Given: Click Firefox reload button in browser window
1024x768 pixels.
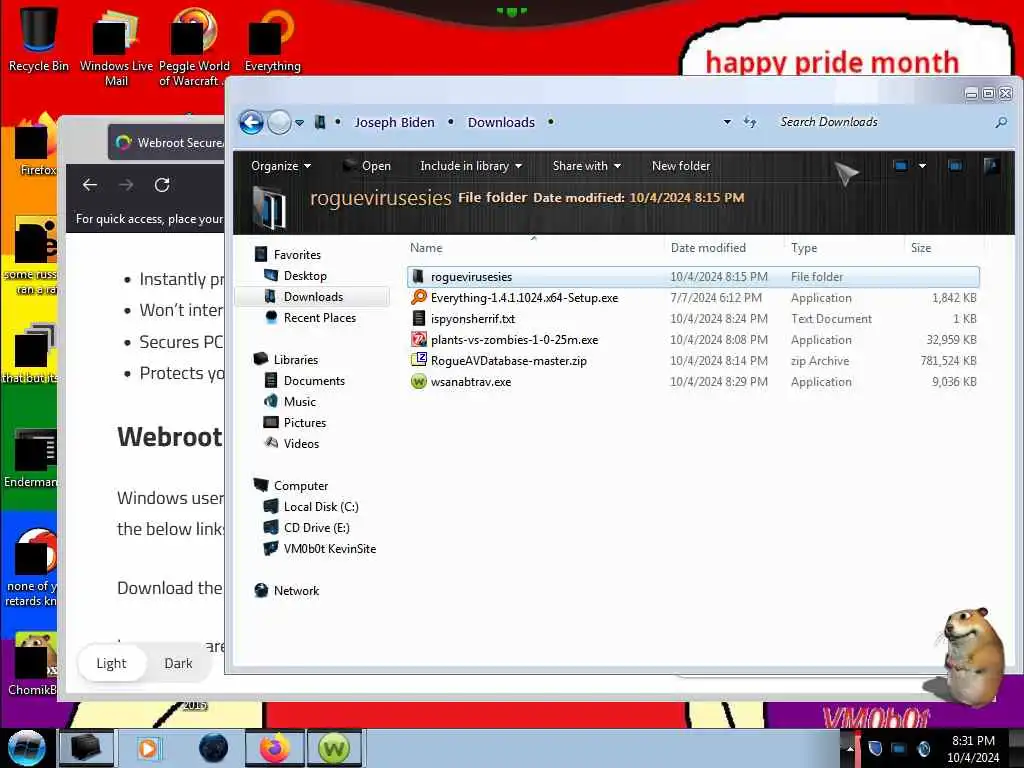Looking at the screenshot, I should [162, 185].
